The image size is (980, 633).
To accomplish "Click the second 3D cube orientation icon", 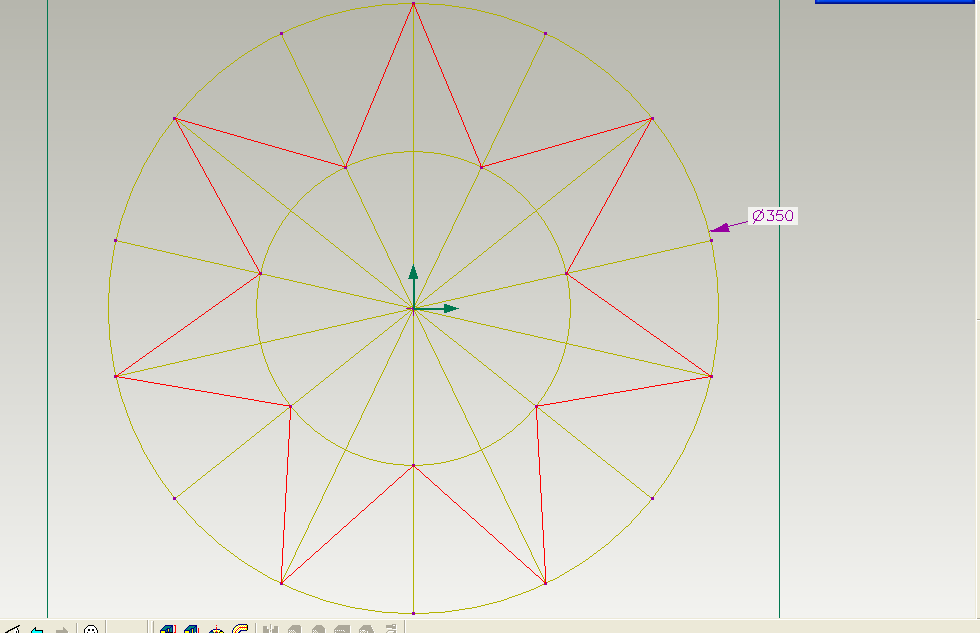I will 191,627.
